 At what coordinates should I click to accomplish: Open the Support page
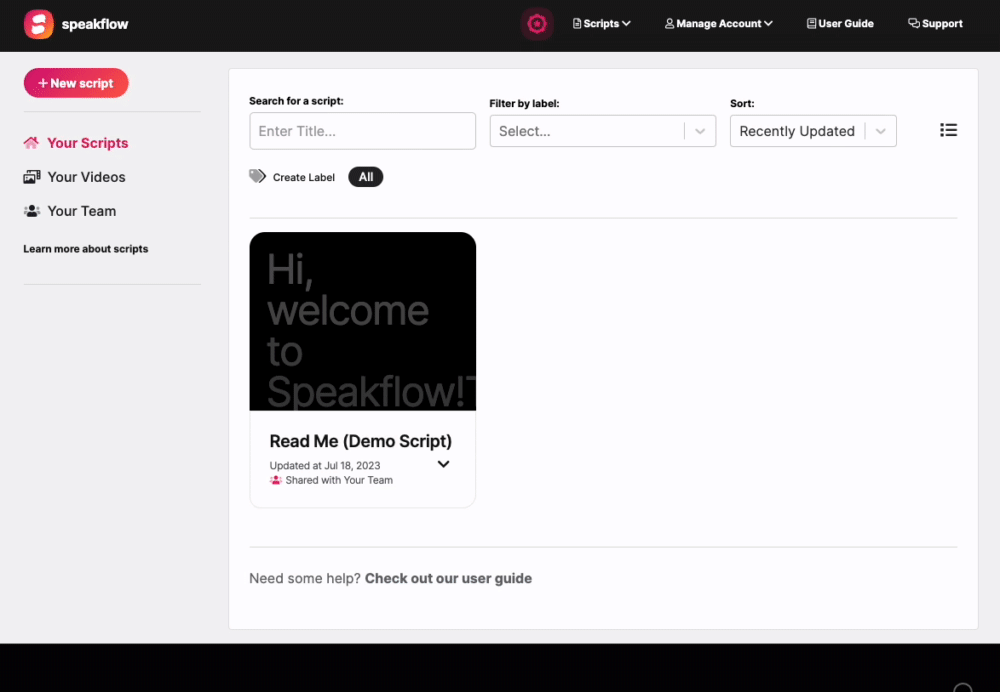[x=935, y=24]
